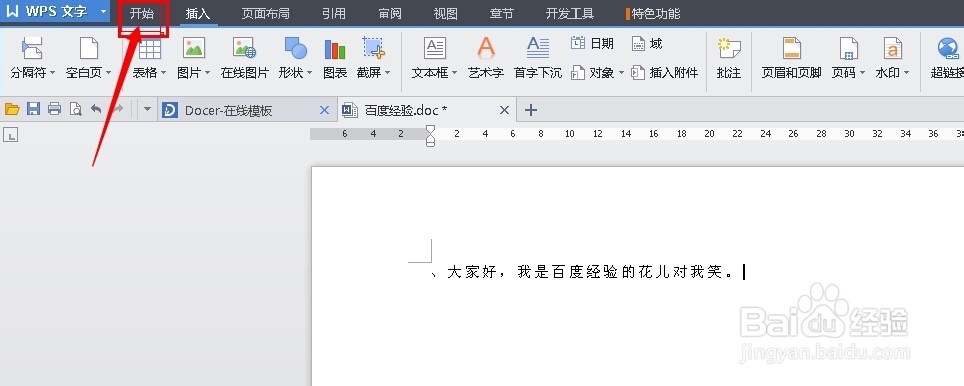Open the 页面布局 ribbon tab
Viewport: 964px width, 386px height.
tap(265, 13)
